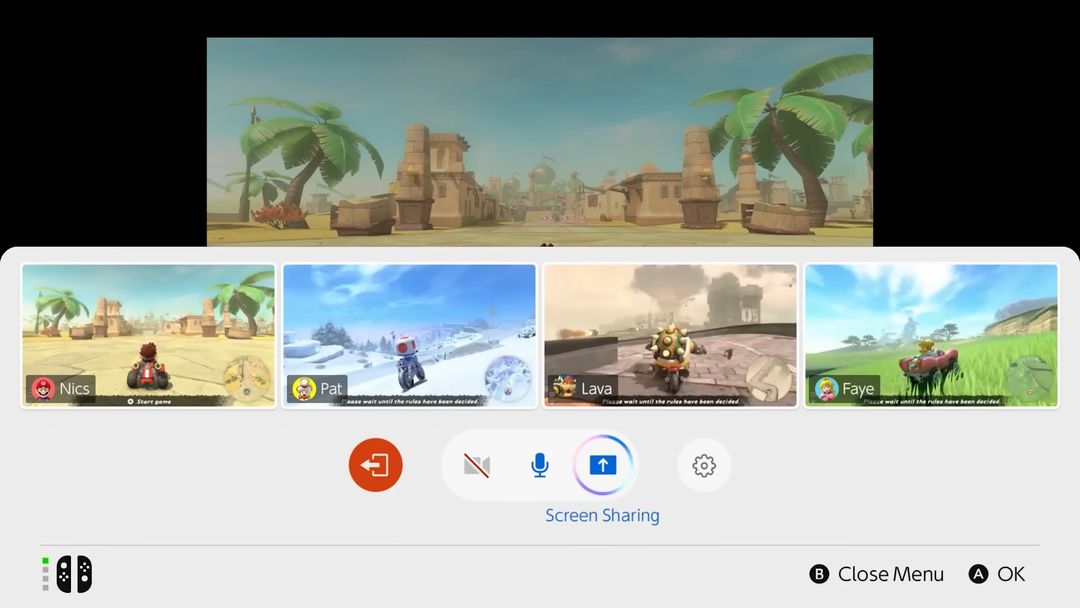Select Close Menu
Viewport: 1080px width, 608px height.
(891, 574)
